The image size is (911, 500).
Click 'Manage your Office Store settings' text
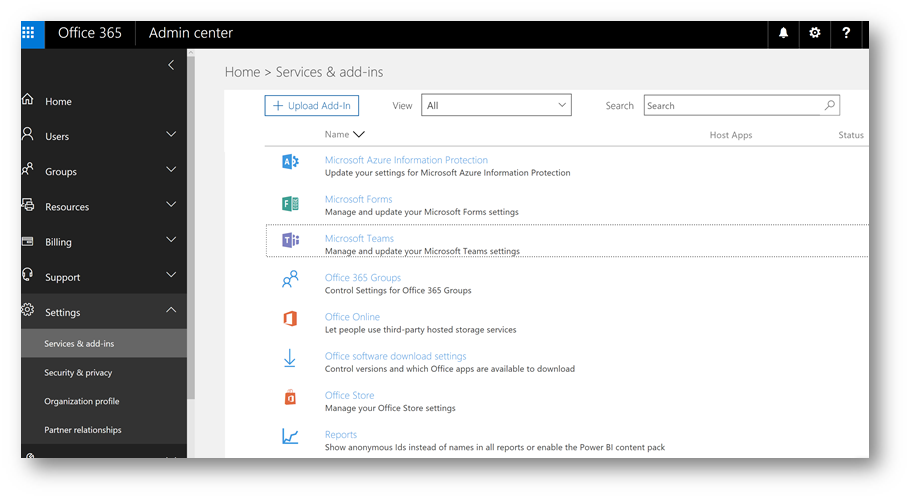point(390,408)
